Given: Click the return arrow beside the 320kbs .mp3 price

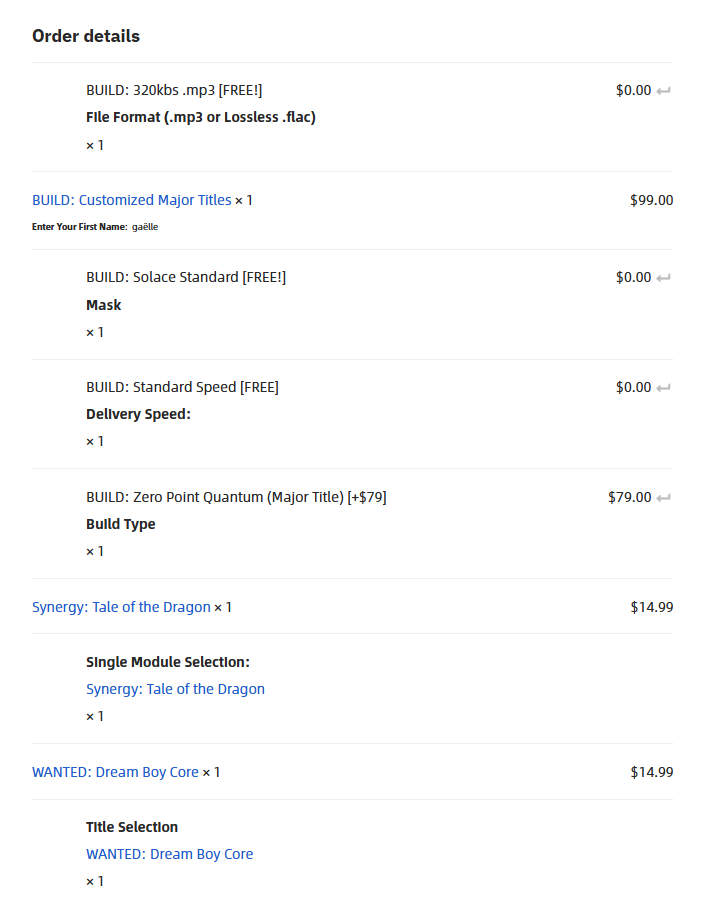Looking at the screenshot, I should [664, 91].
